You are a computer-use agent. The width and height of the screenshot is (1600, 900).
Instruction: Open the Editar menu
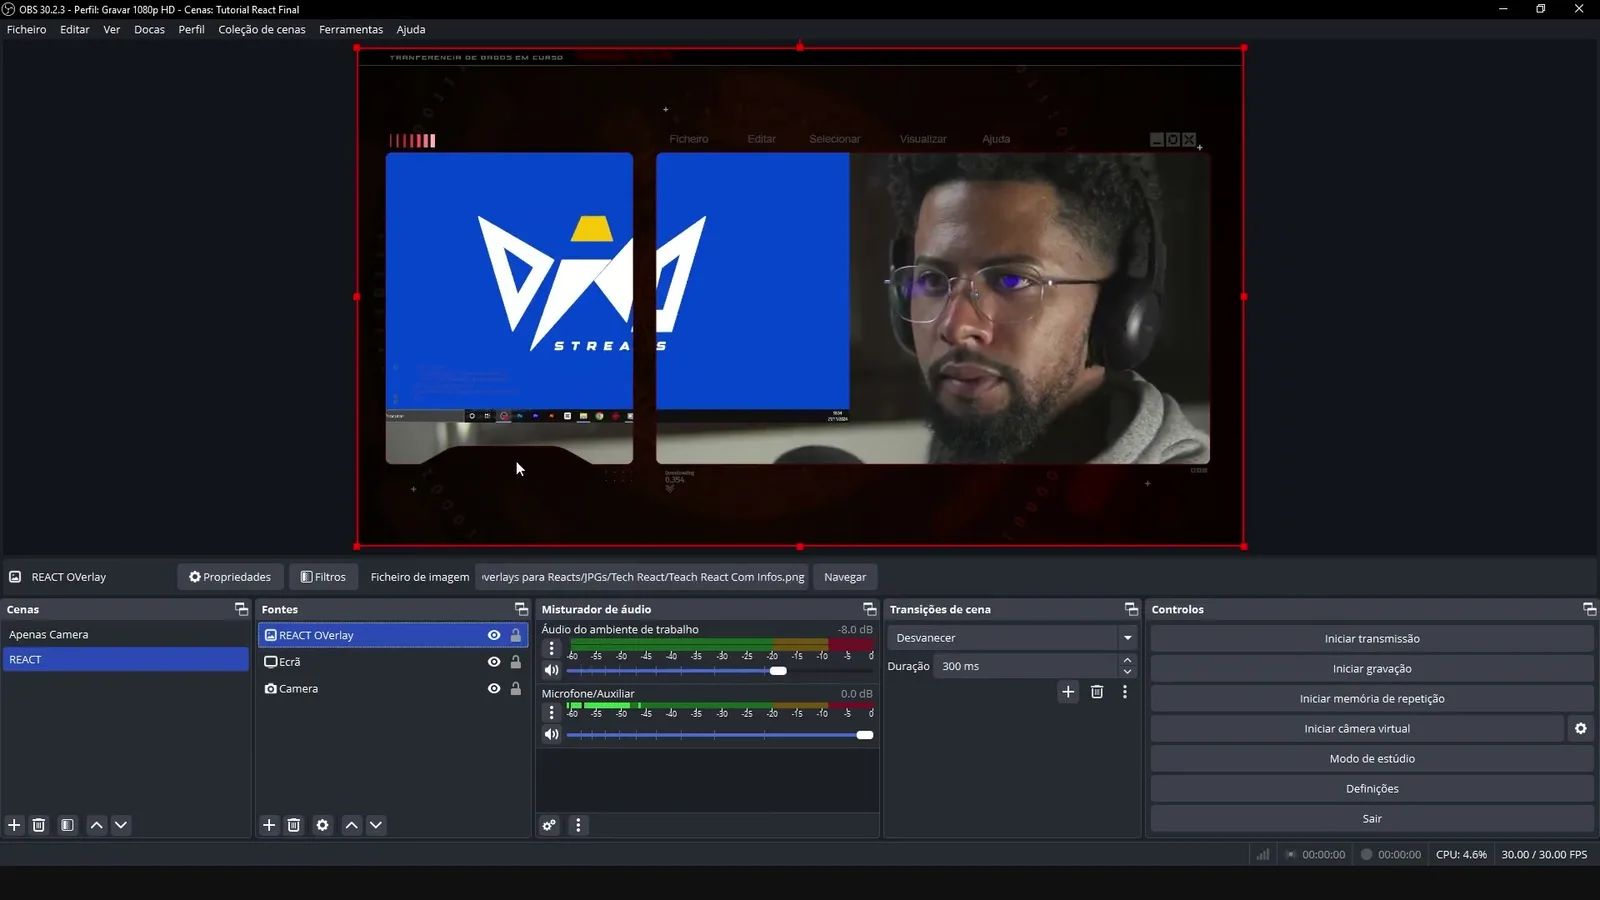pos(75,29)
